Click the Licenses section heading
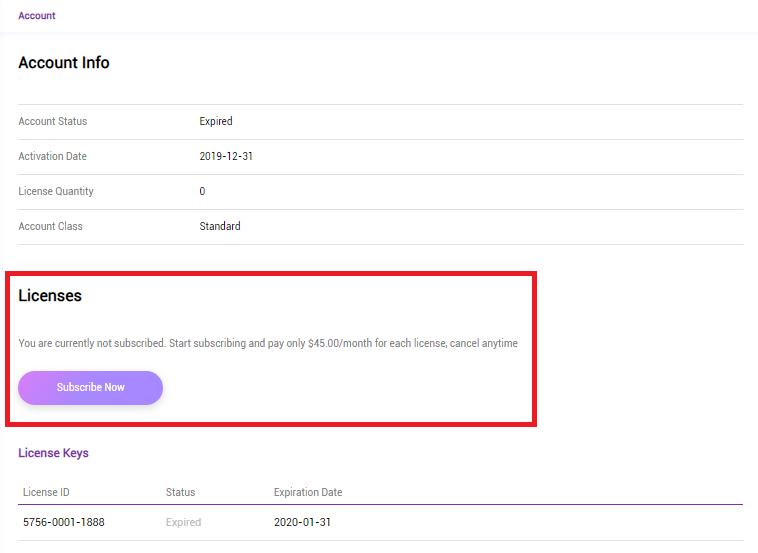Screen dimensions: 758x553 click(x=50, y=296)
